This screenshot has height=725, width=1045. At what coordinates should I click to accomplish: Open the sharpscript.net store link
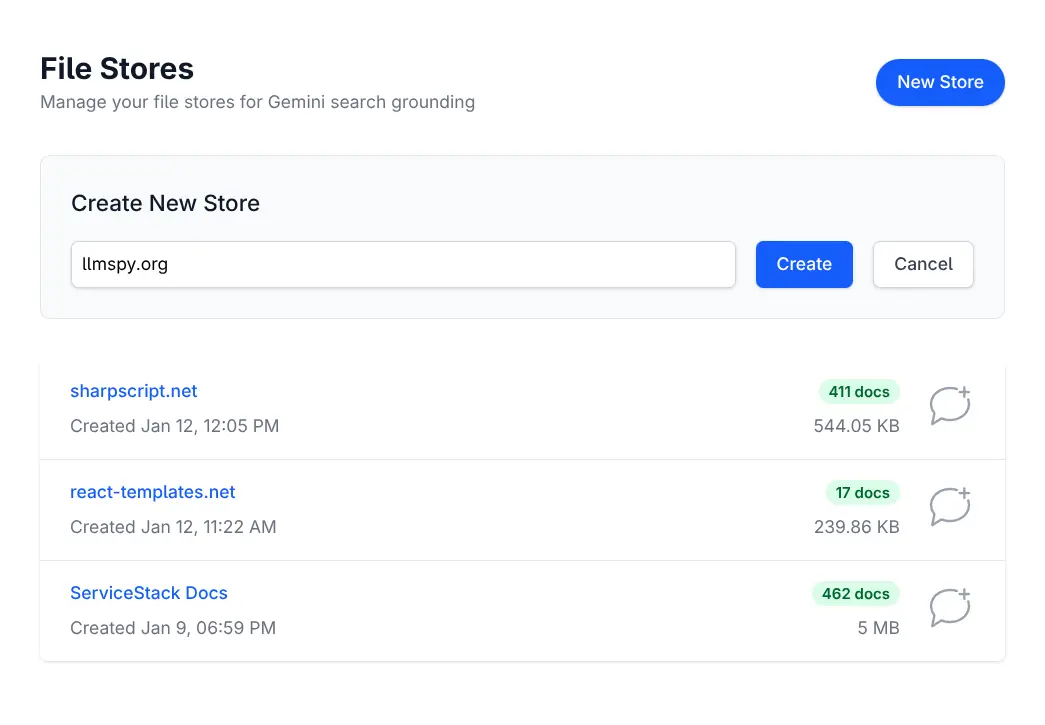[134, 391]
